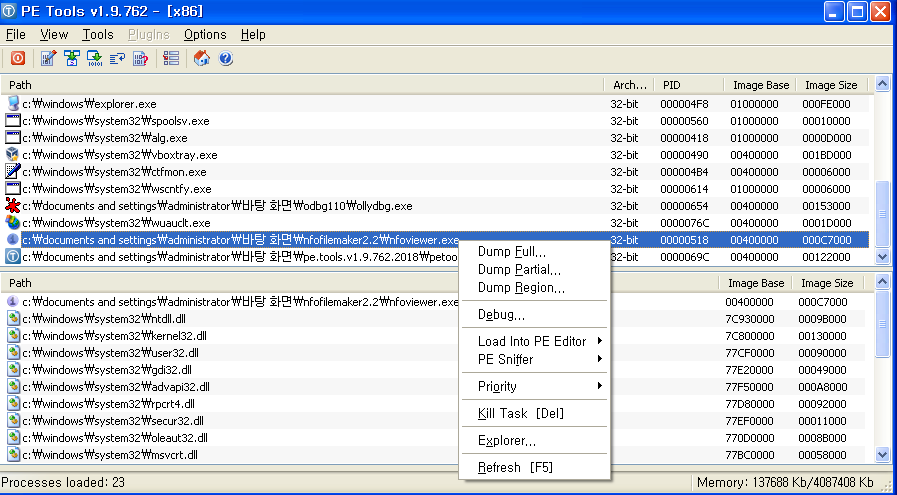897x495 pixels.
Task: Select Refresh [F5] in context menu
Action: (535, 467)
